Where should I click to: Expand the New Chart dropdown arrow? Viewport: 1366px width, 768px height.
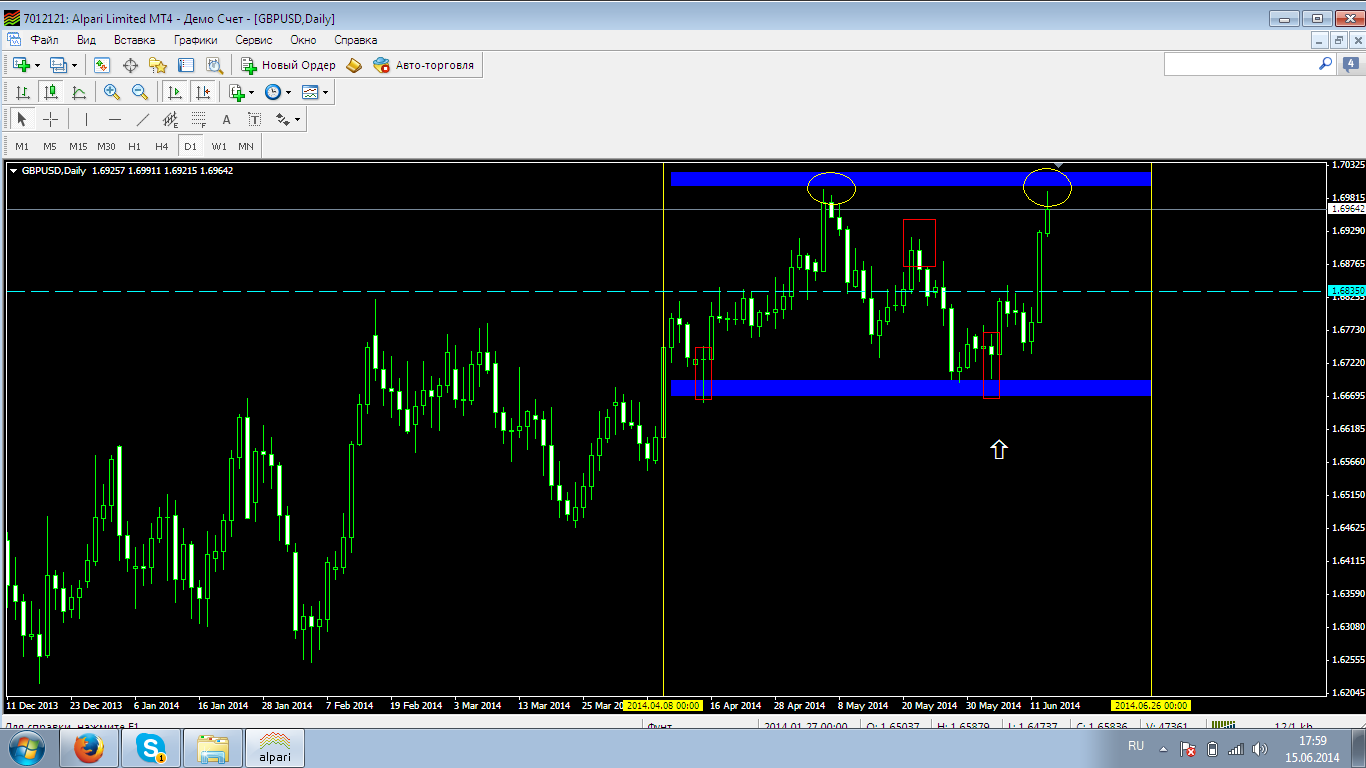click(x=37, y=65)
